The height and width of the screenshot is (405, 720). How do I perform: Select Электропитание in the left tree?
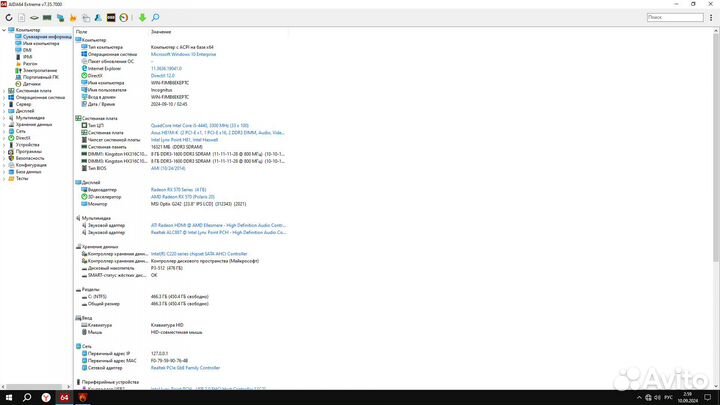tap(40, 70)
